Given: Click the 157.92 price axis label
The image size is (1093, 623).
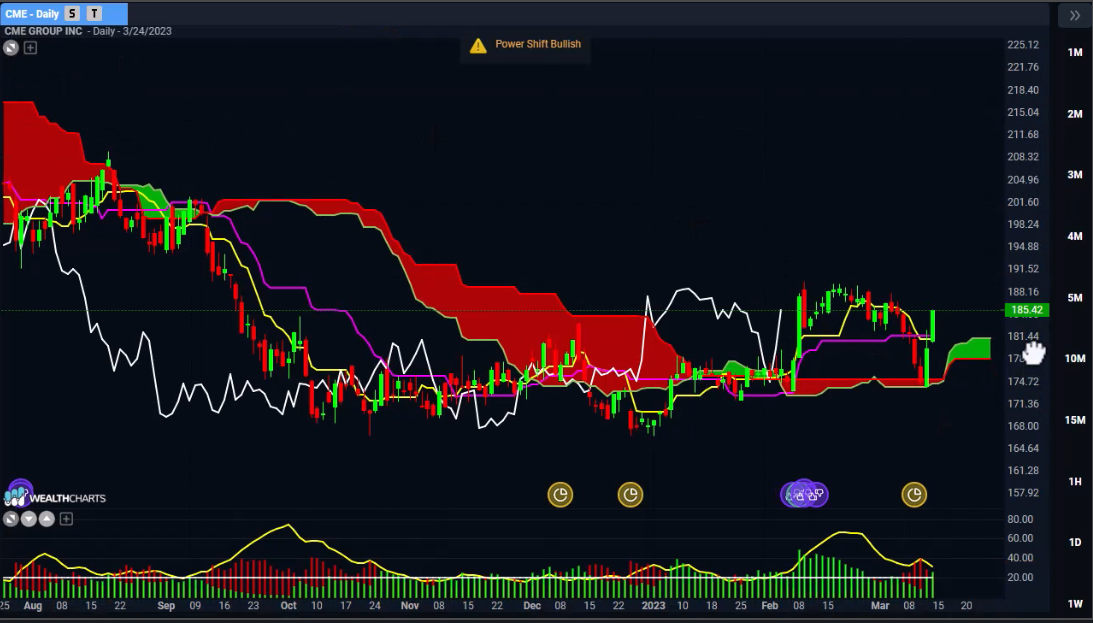Looking at the screenshot, I should (x=1023, y=493).
